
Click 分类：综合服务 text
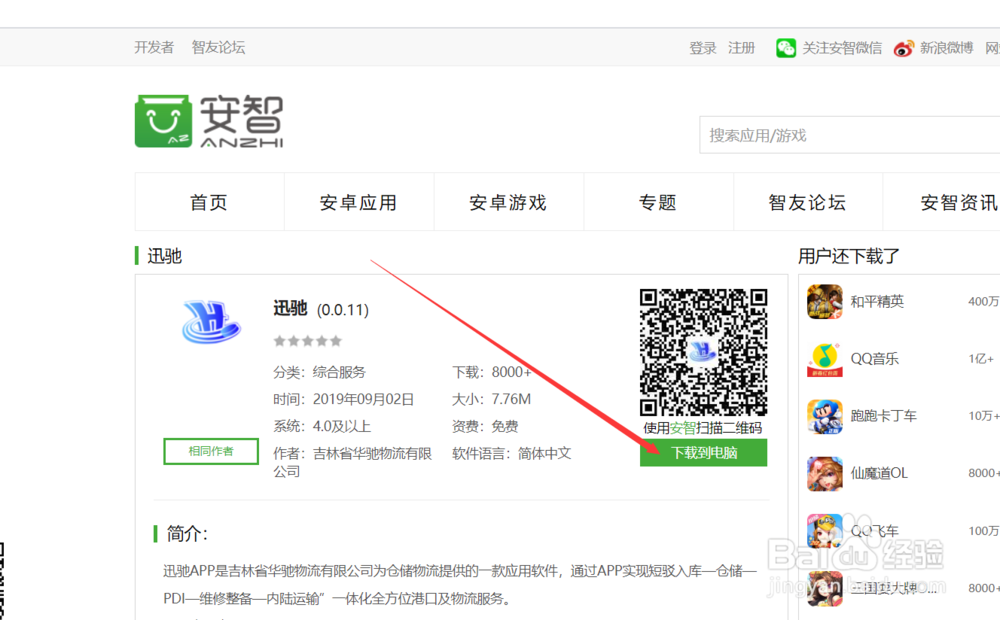pyautogui.click(x=320, y=372)
